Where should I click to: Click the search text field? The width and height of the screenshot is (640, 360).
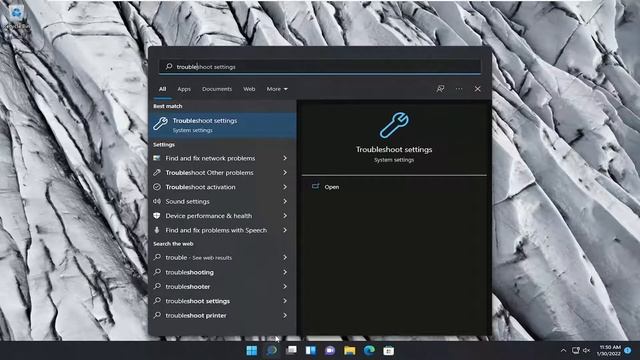coord(320,67)
